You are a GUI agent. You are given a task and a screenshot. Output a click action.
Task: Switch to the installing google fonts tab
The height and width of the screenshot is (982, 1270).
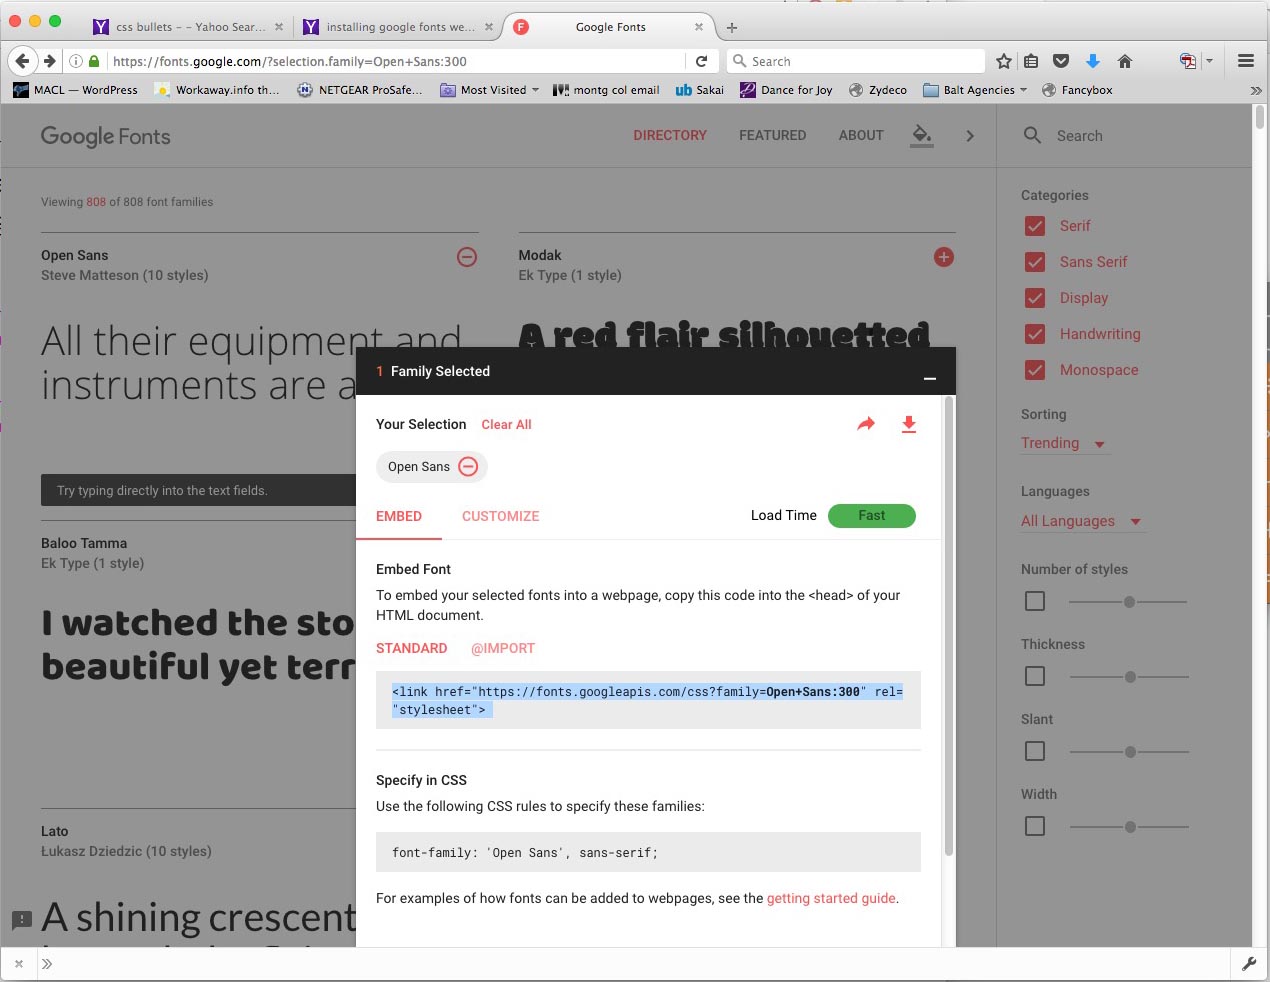[x=397, y=27]
